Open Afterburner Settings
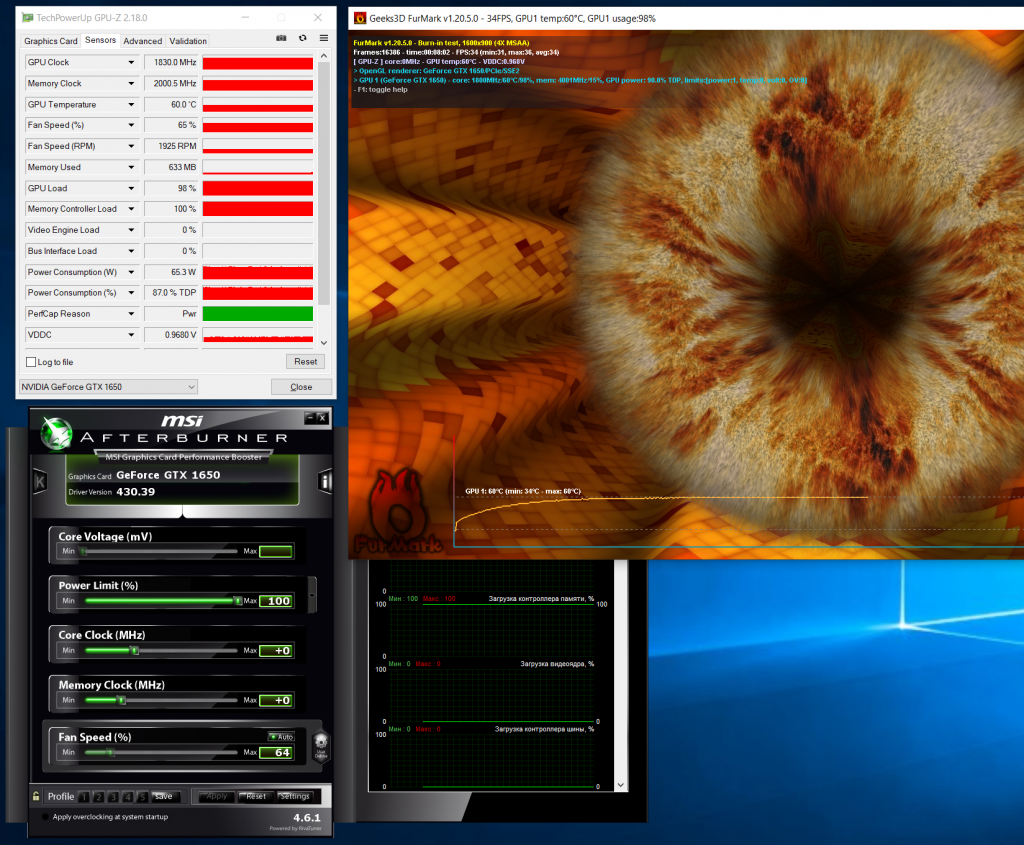 coord(295,797)
